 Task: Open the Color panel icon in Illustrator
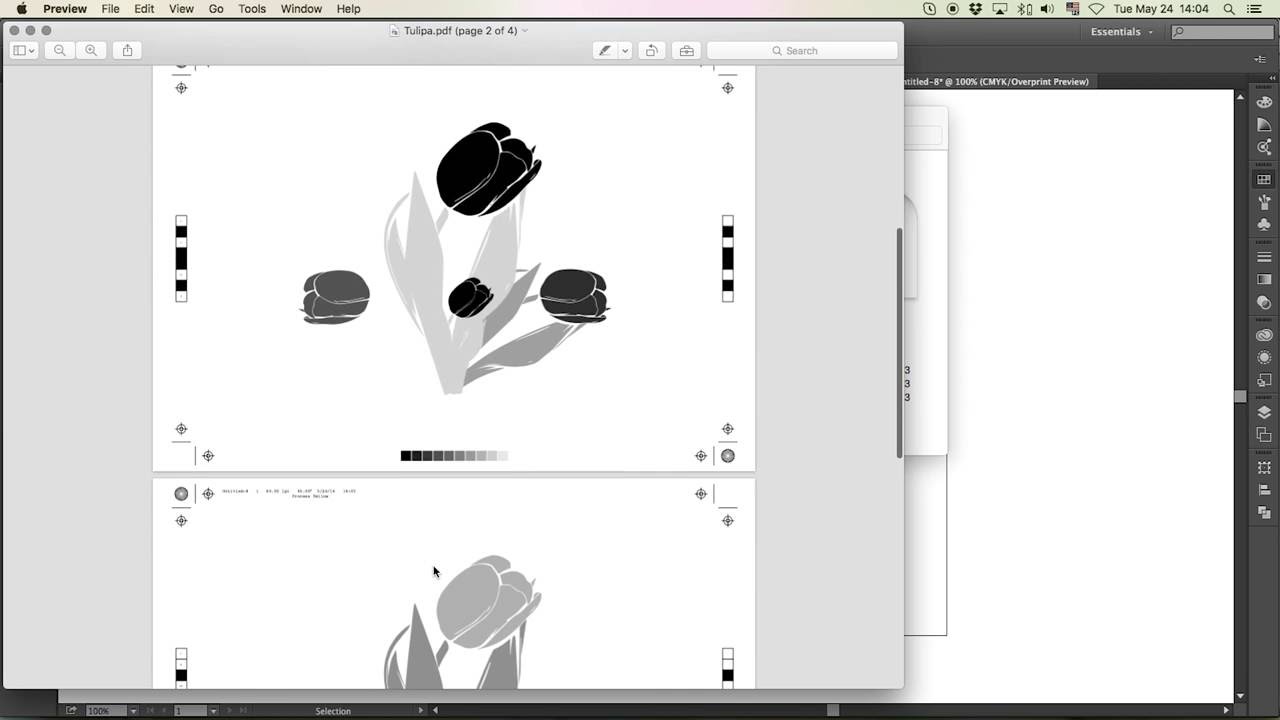click(1264, 102)
